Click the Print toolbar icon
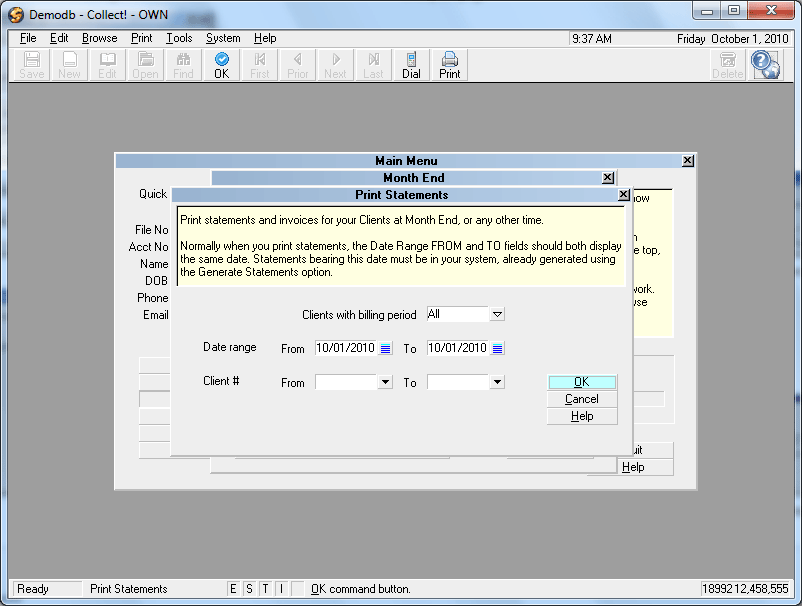Viewport: 802px width, 606px height. point(450,65)
